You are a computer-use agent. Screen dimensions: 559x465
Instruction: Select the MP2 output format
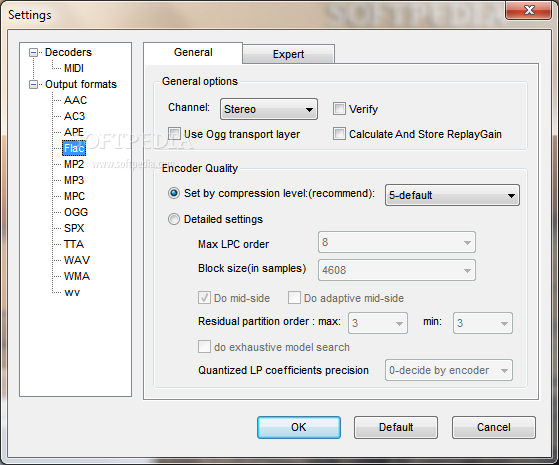click(x=74, y=164)
